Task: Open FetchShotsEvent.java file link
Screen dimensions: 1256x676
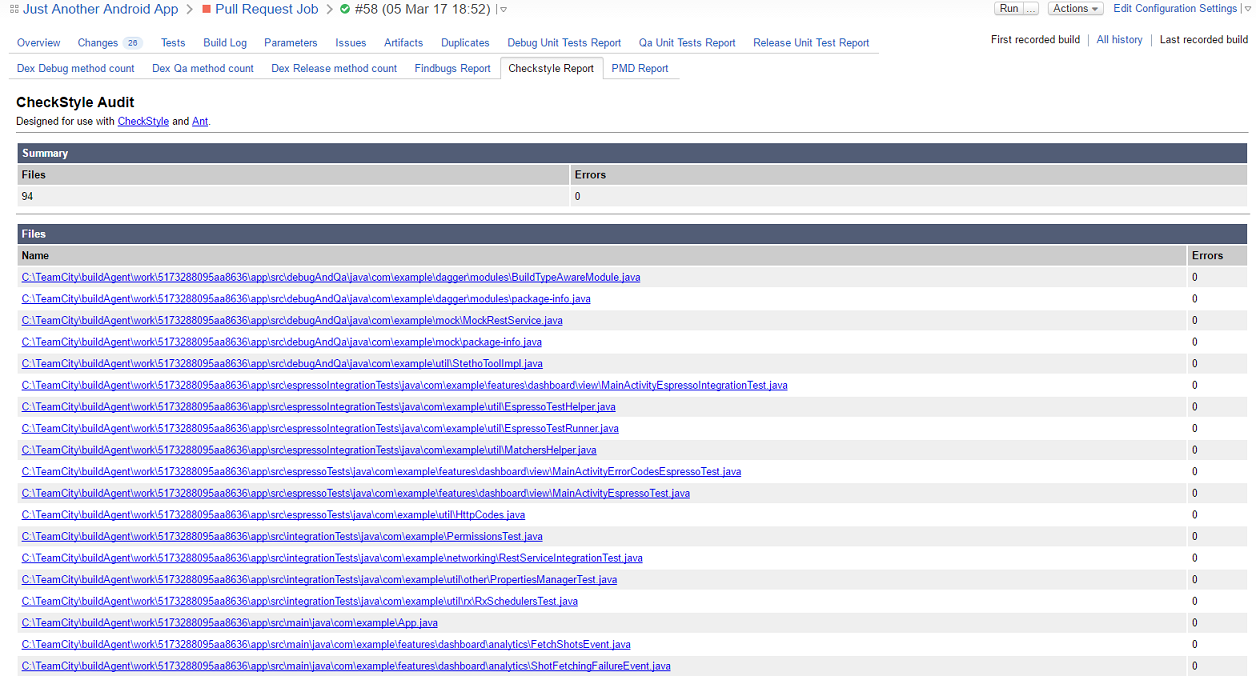Action: coord(326,645)
